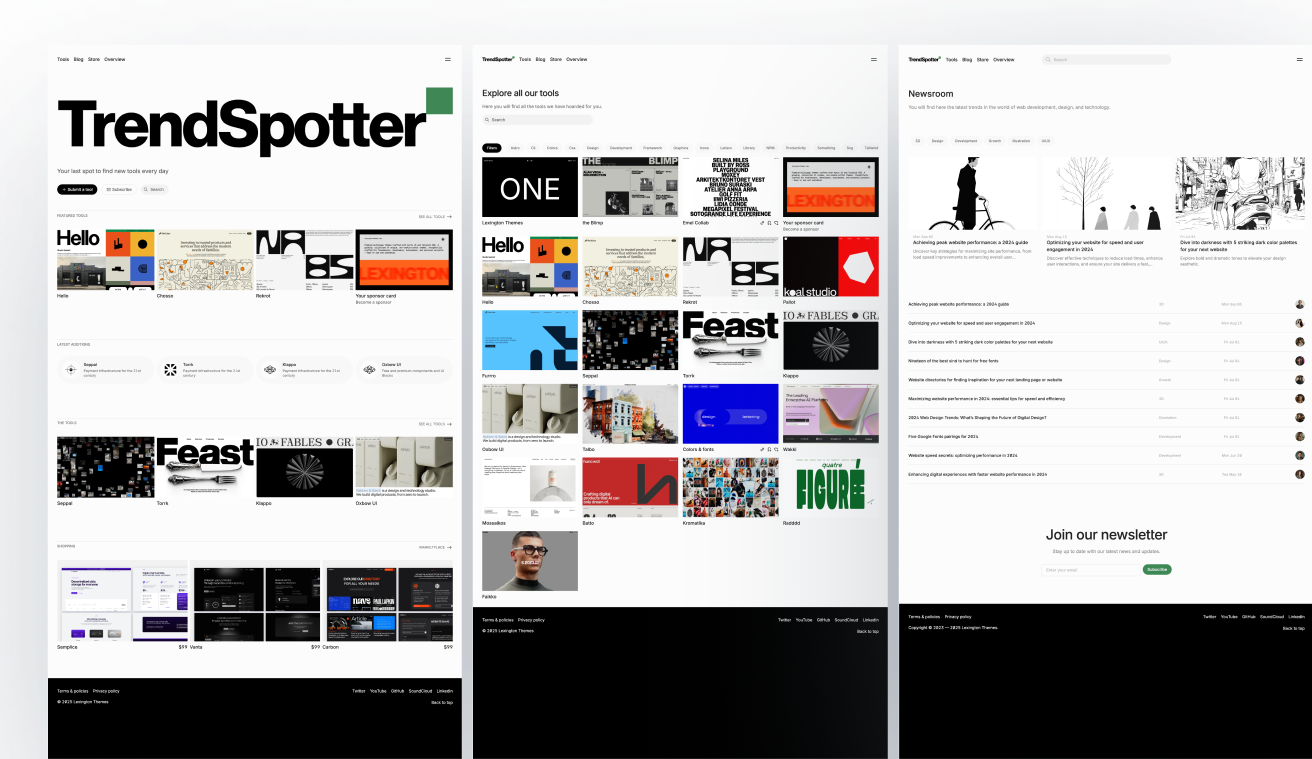This screenshot has width=1312, height=759.
Task: Open Store in the Explore tools navigation
Action: click(x=556, y=59)
